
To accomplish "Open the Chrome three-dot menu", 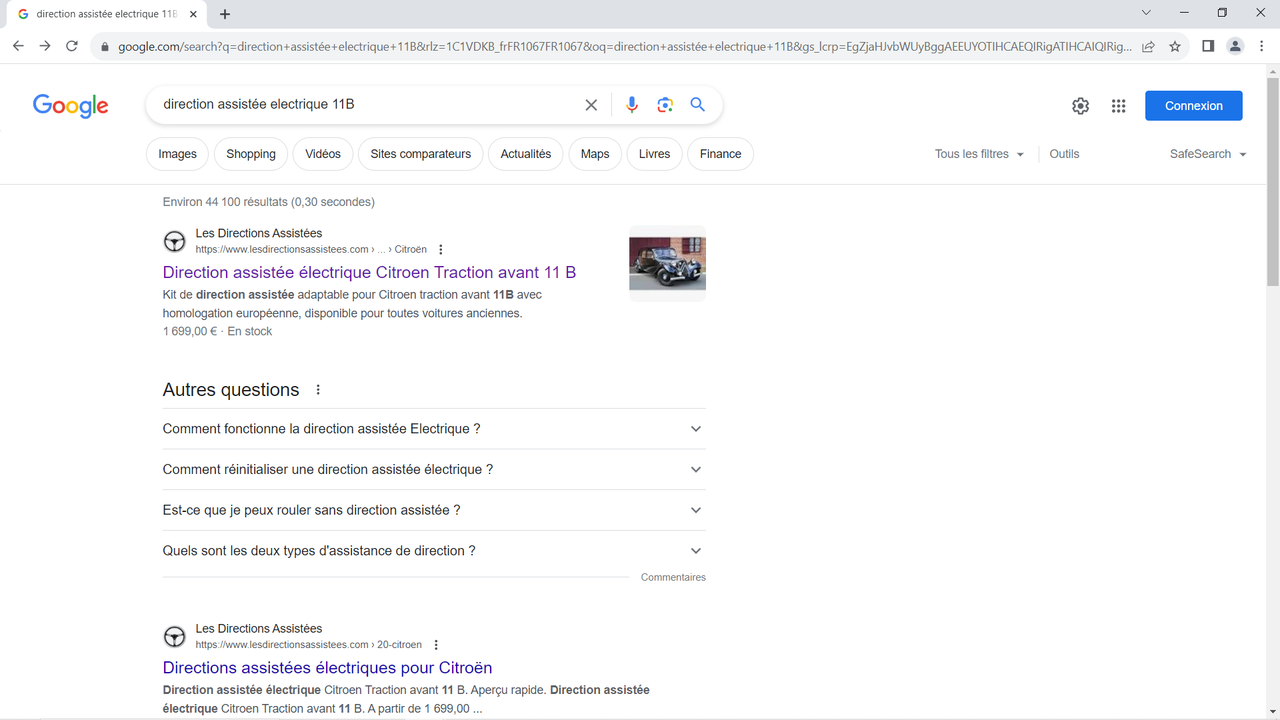I will click(x=1262, y=46).
